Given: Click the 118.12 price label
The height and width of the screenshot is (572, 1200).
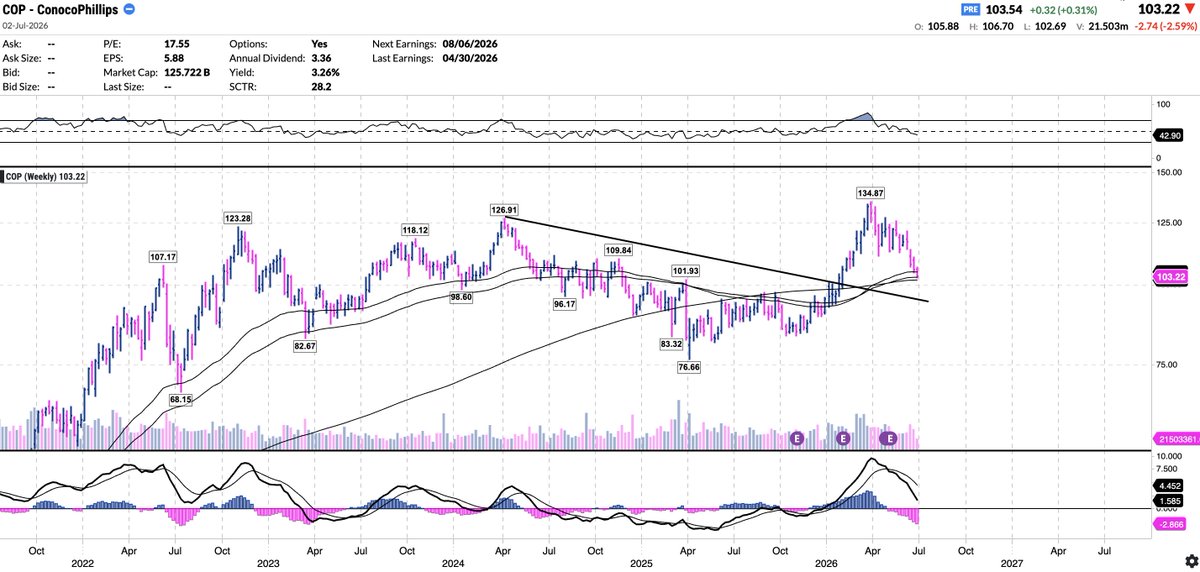Looking at the screenshot, I should pos(416,230).
